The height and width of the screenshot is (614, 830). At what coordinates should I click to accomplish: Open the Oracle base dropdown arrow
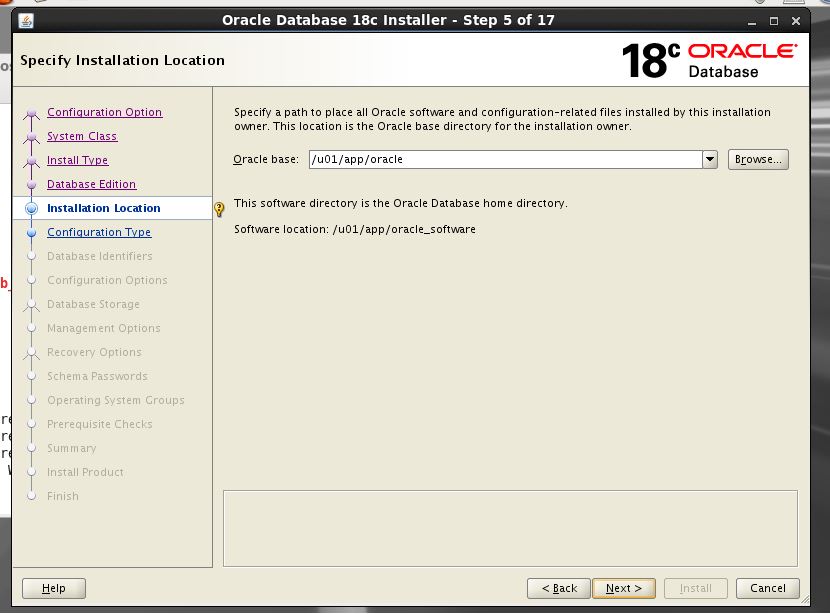(710, 159)
